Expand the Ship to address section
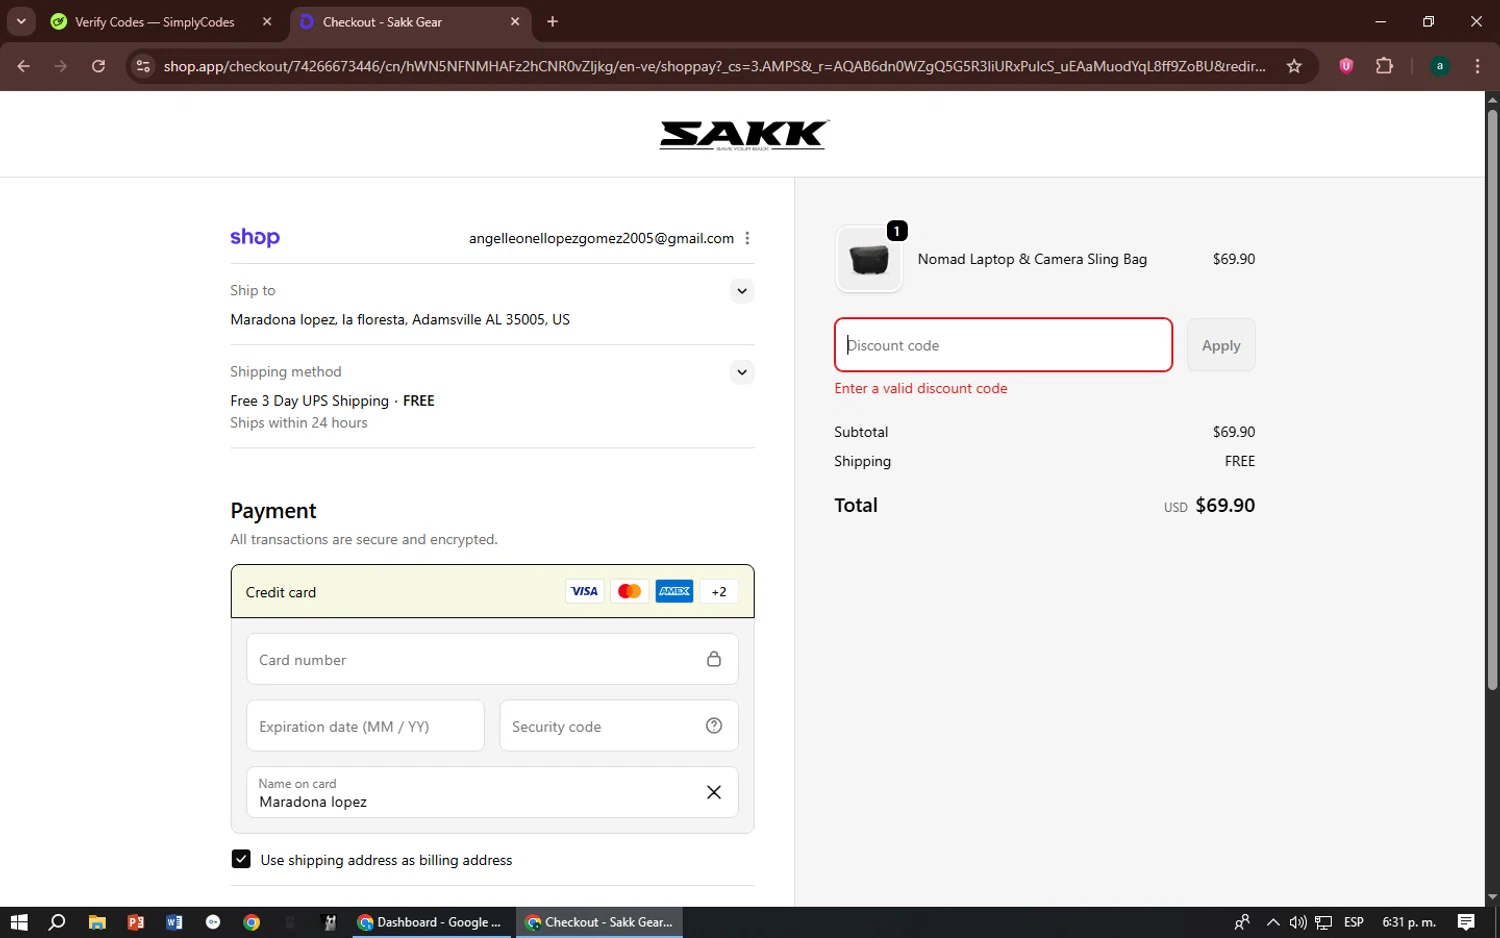This screenshot has width=1500, height=938. coord(741,291)
